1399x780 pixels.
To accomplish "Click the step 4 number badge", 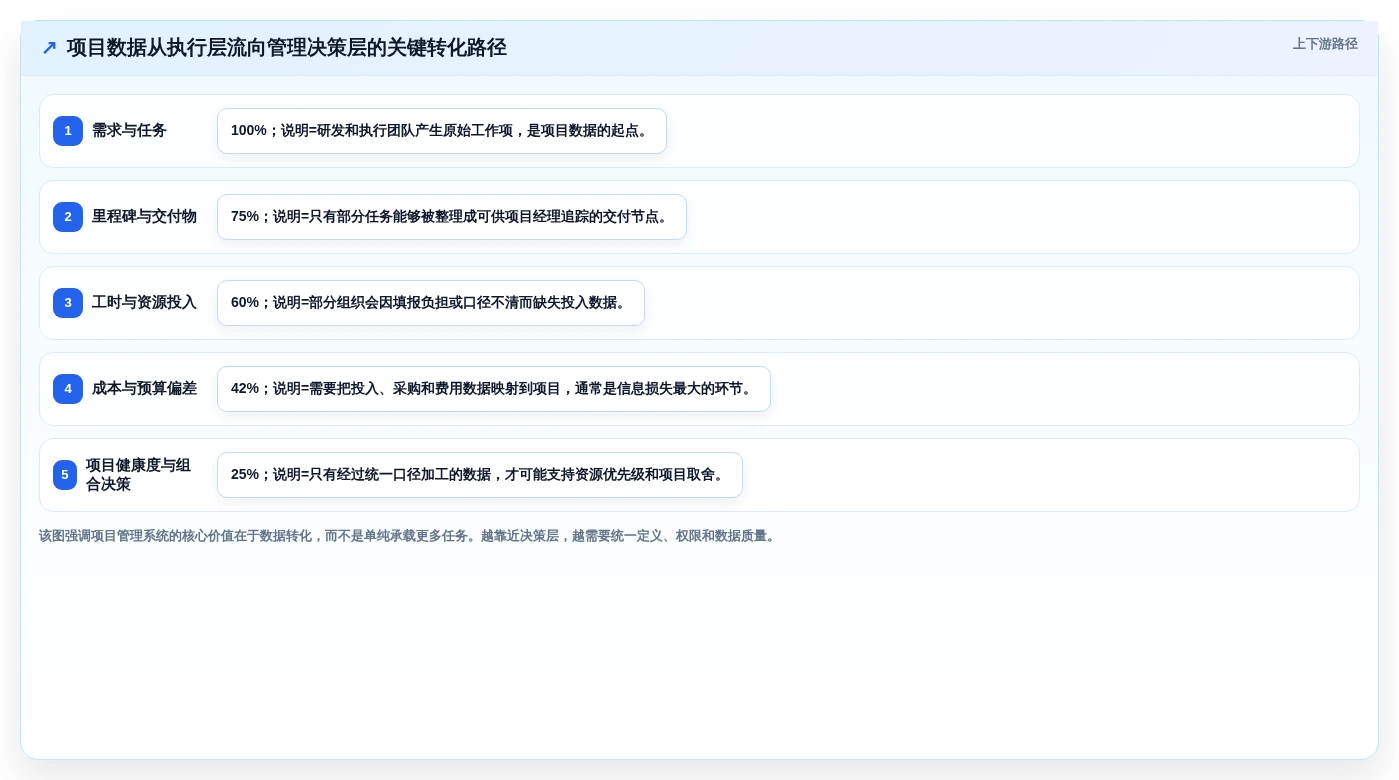I will tap(68, 389).
